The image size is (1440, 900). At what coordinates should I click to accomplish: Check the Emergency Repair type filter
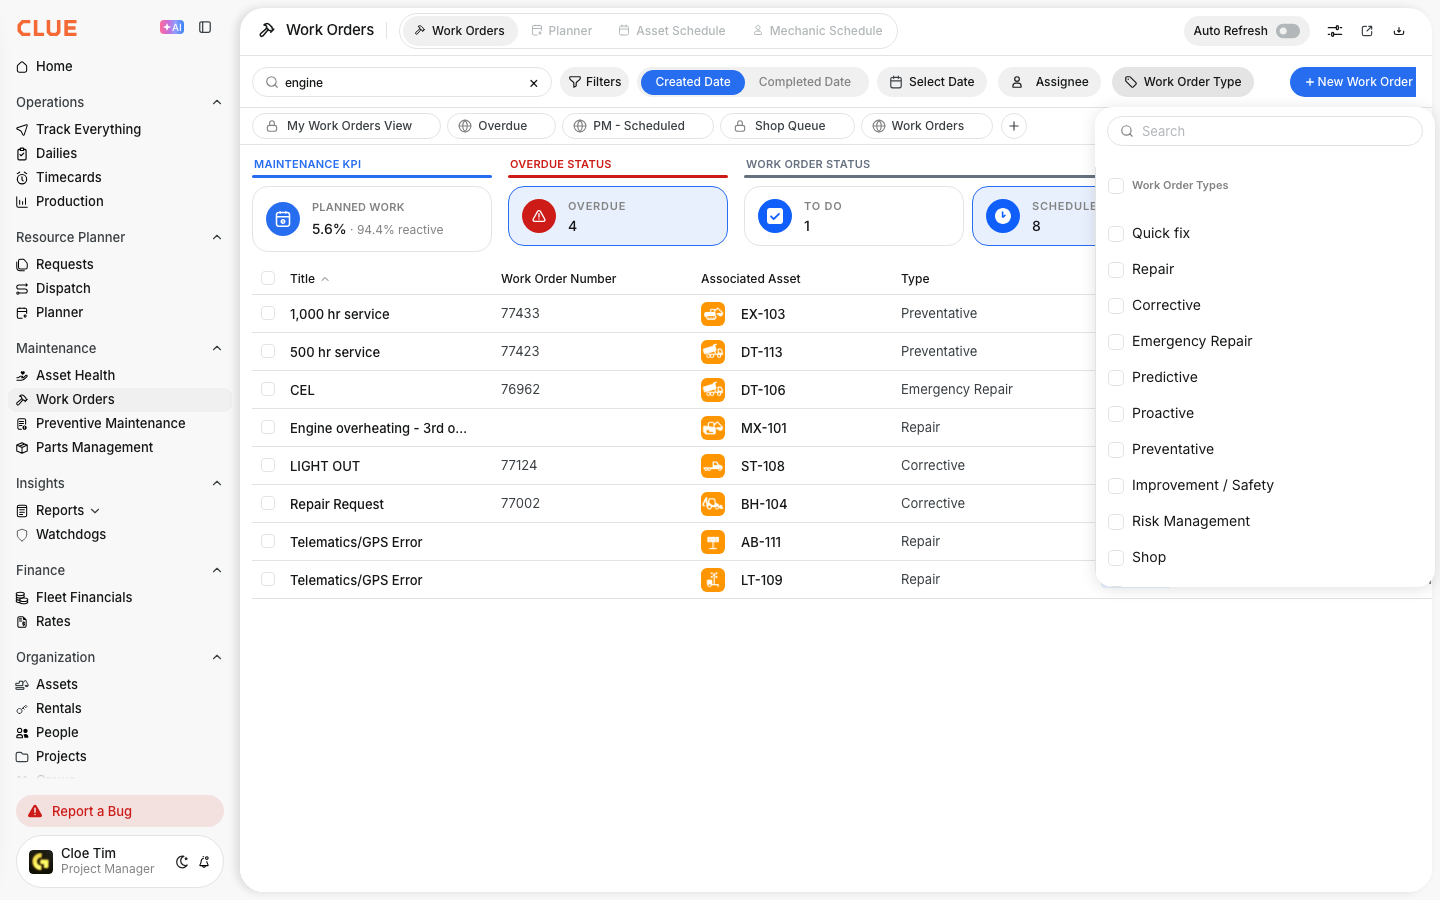1116,342
